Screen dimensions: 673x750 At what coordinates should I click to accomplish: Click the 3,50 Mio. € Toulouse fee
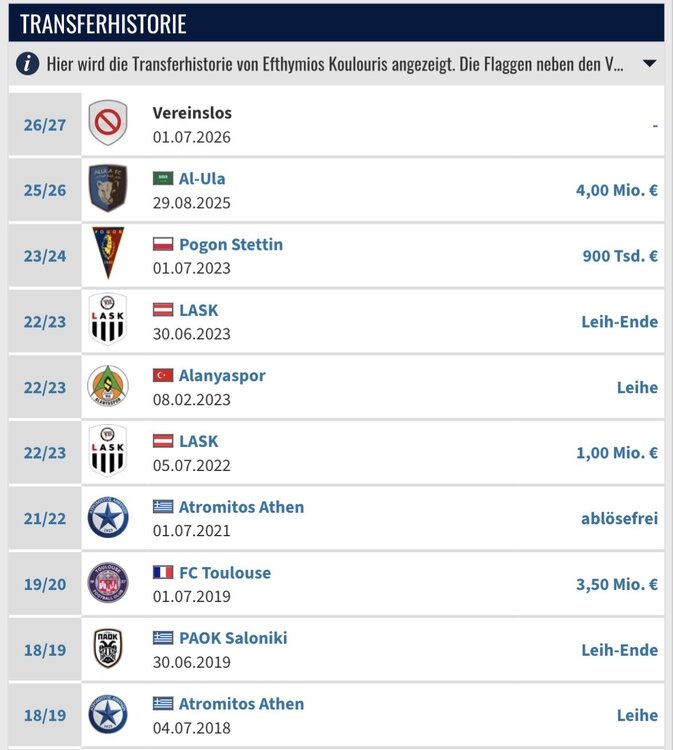pyautogui.click(x=617, y=584)
